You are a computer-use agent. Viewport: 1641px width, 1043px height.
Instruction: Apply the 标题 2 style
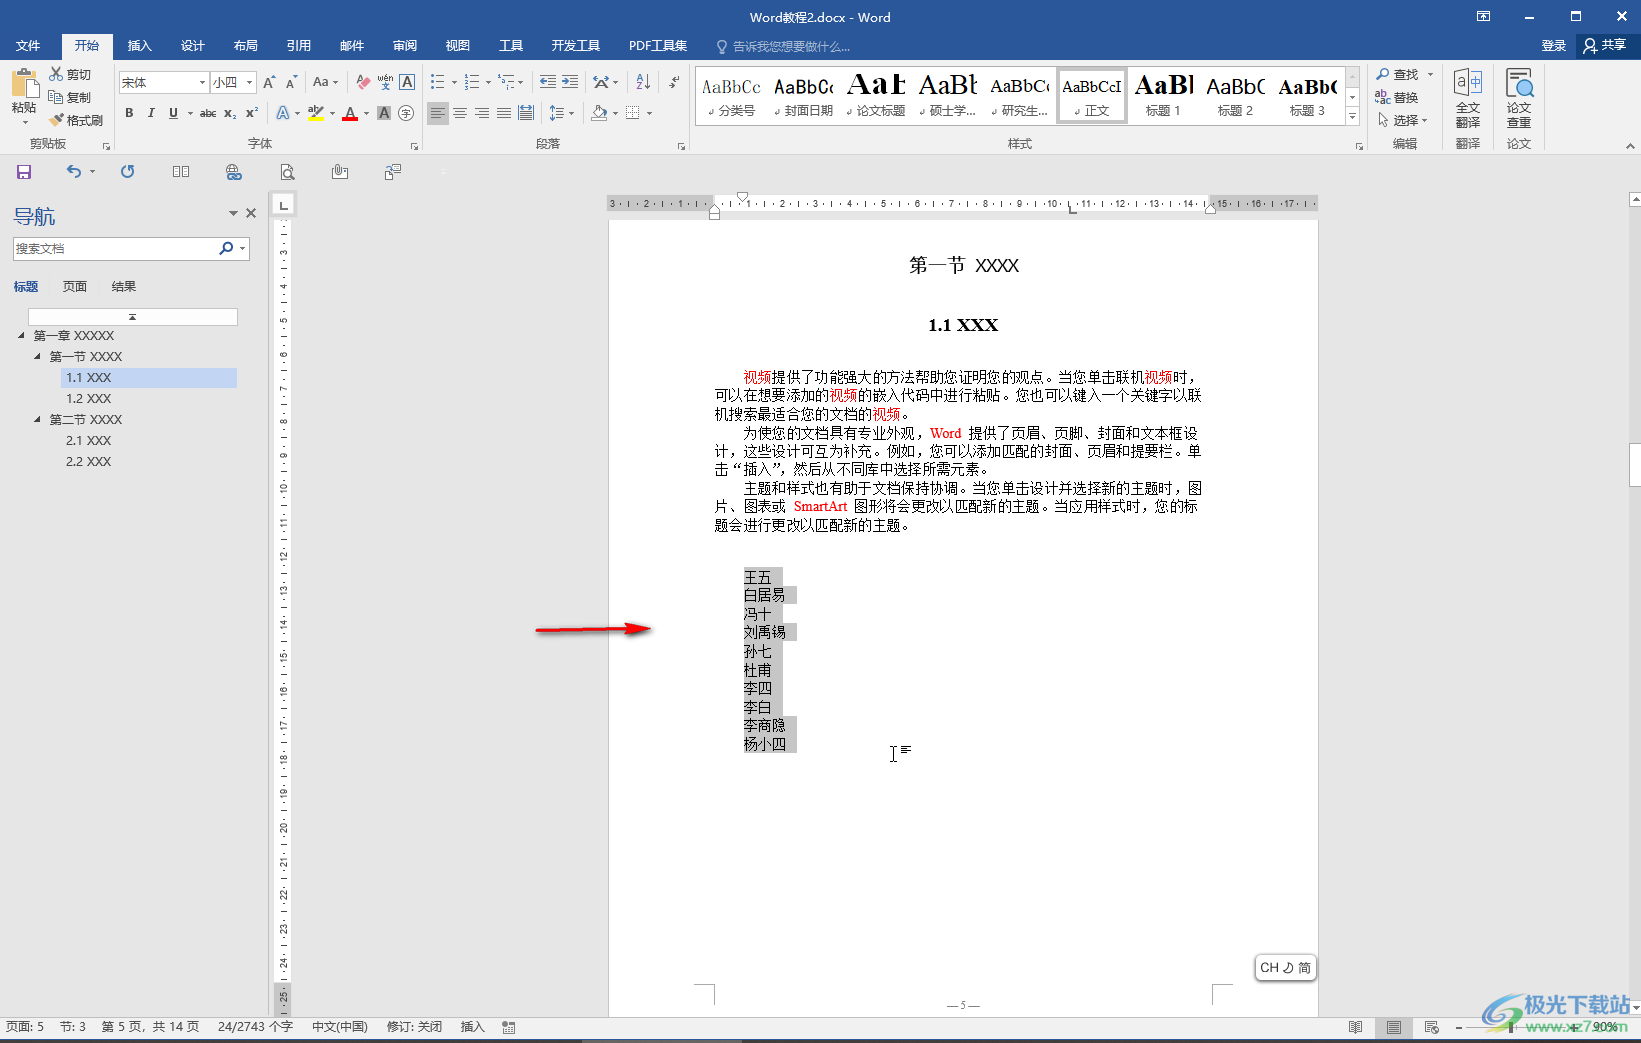[1235, 96]
